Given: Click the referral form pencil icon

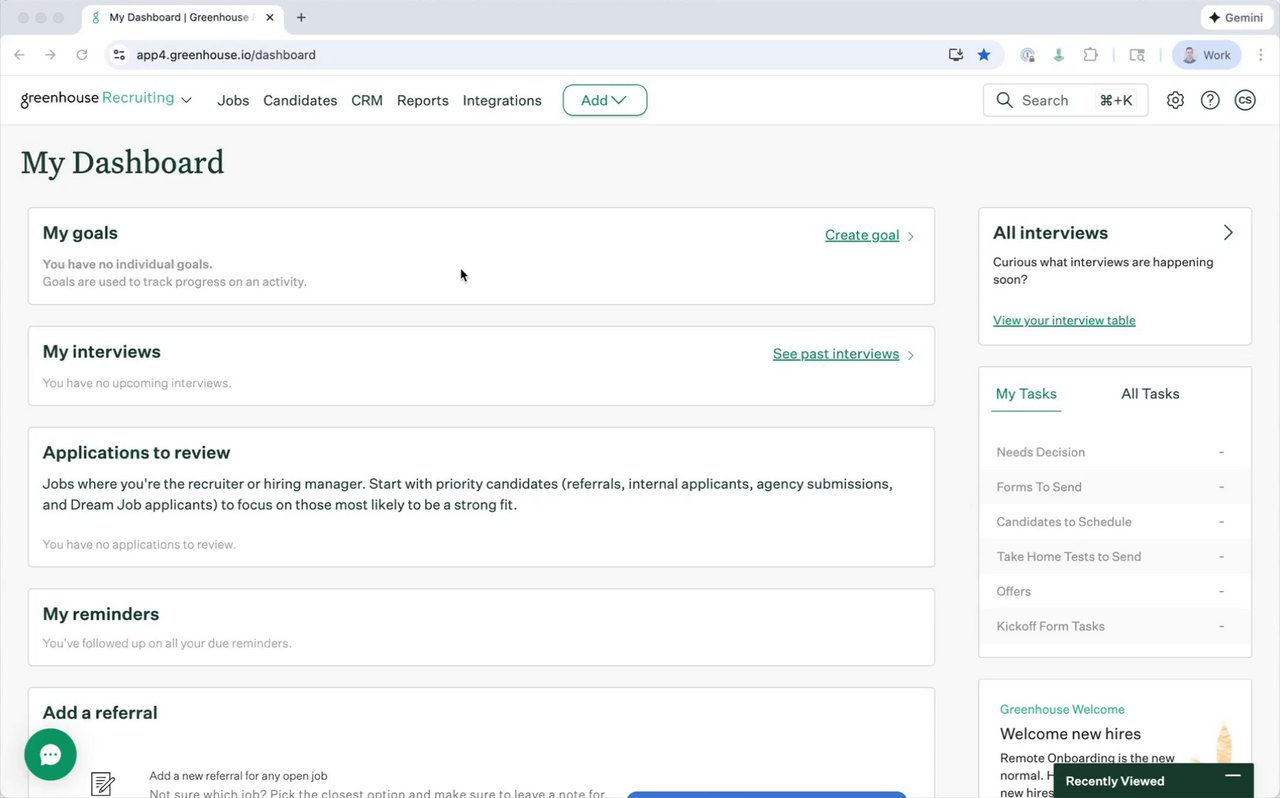Looking at the screenshot, I should click(103, 784).
